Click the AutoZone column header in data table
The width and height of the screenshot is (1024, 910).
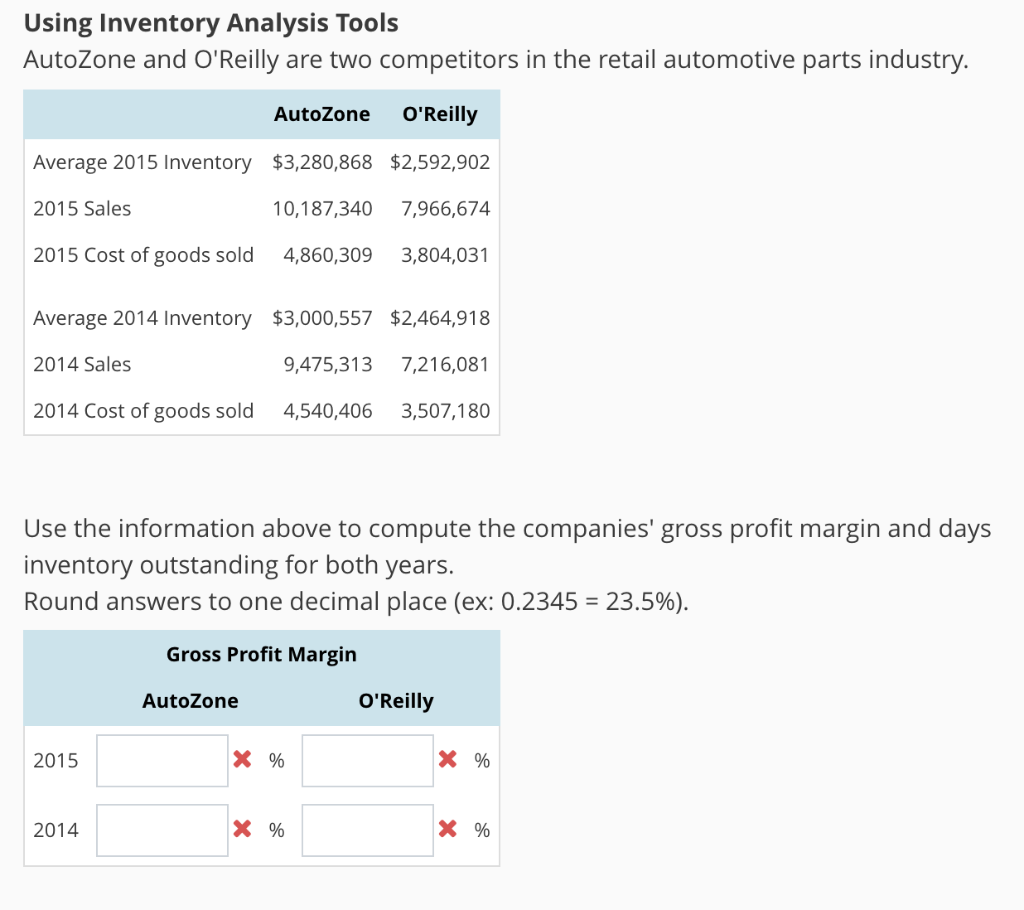point(322,113)
